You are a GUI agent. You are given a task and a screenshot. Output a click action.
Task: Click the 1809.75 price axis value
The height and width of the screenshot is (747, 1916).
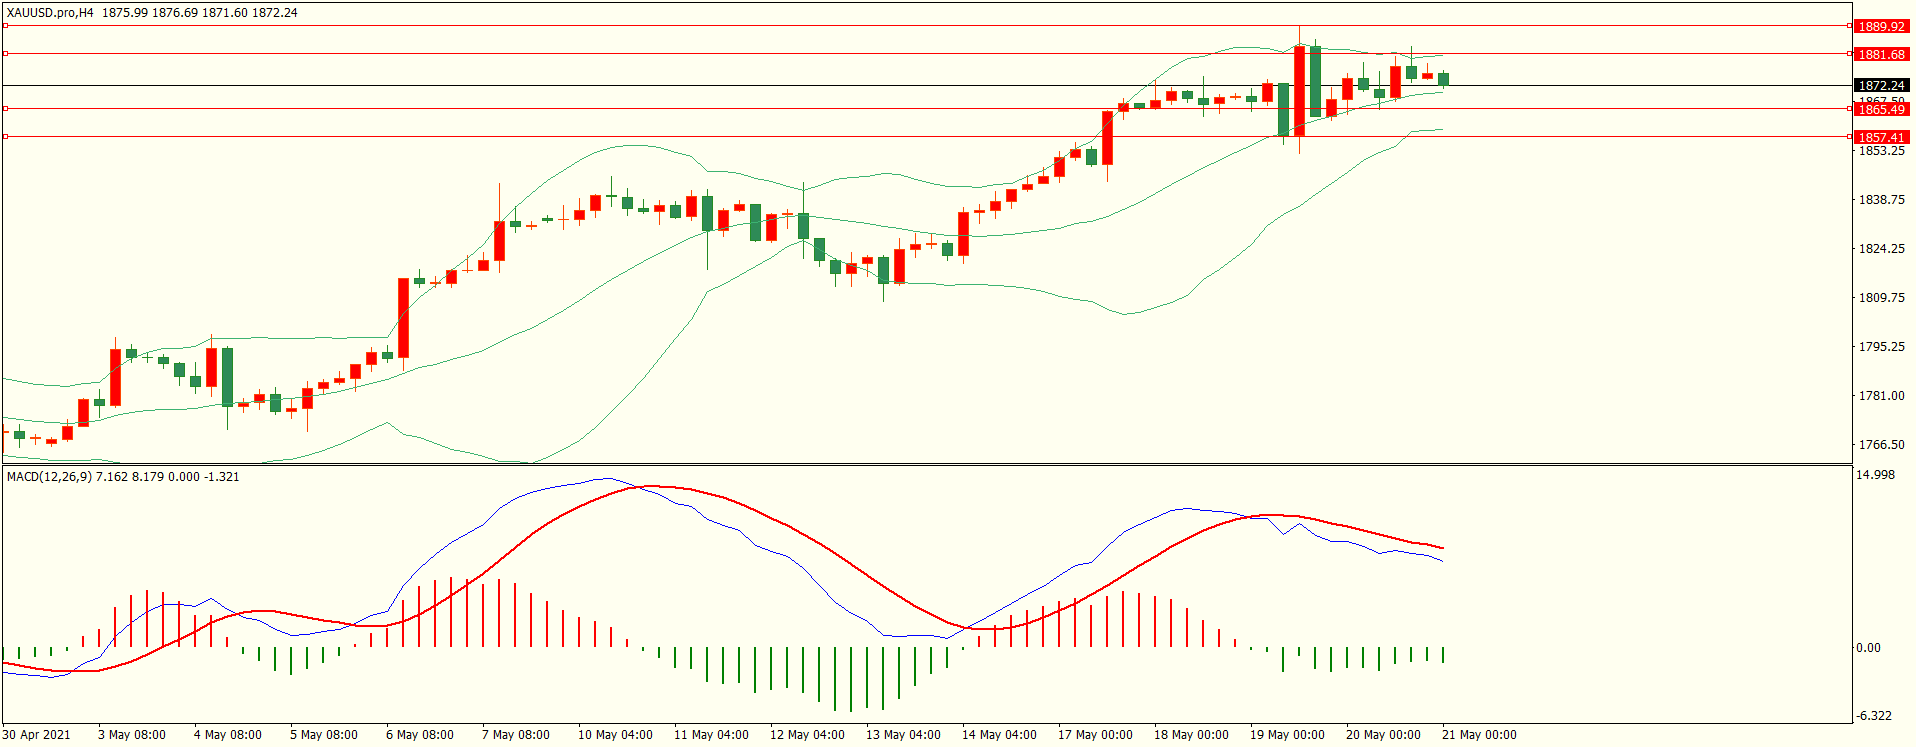(1881, 298)
